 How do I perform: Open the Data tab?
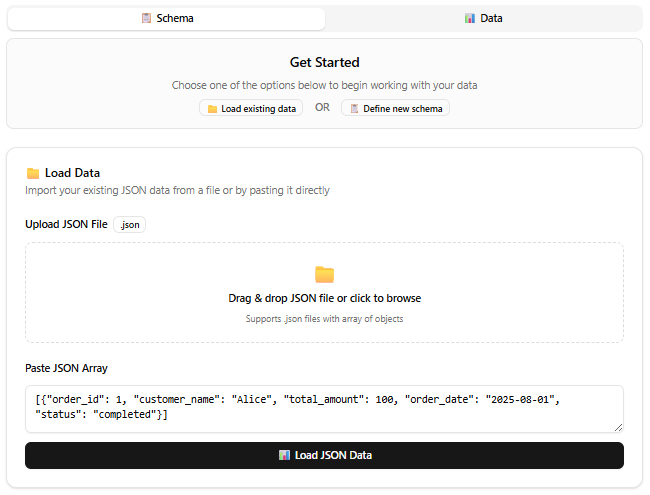coord(483,19)
